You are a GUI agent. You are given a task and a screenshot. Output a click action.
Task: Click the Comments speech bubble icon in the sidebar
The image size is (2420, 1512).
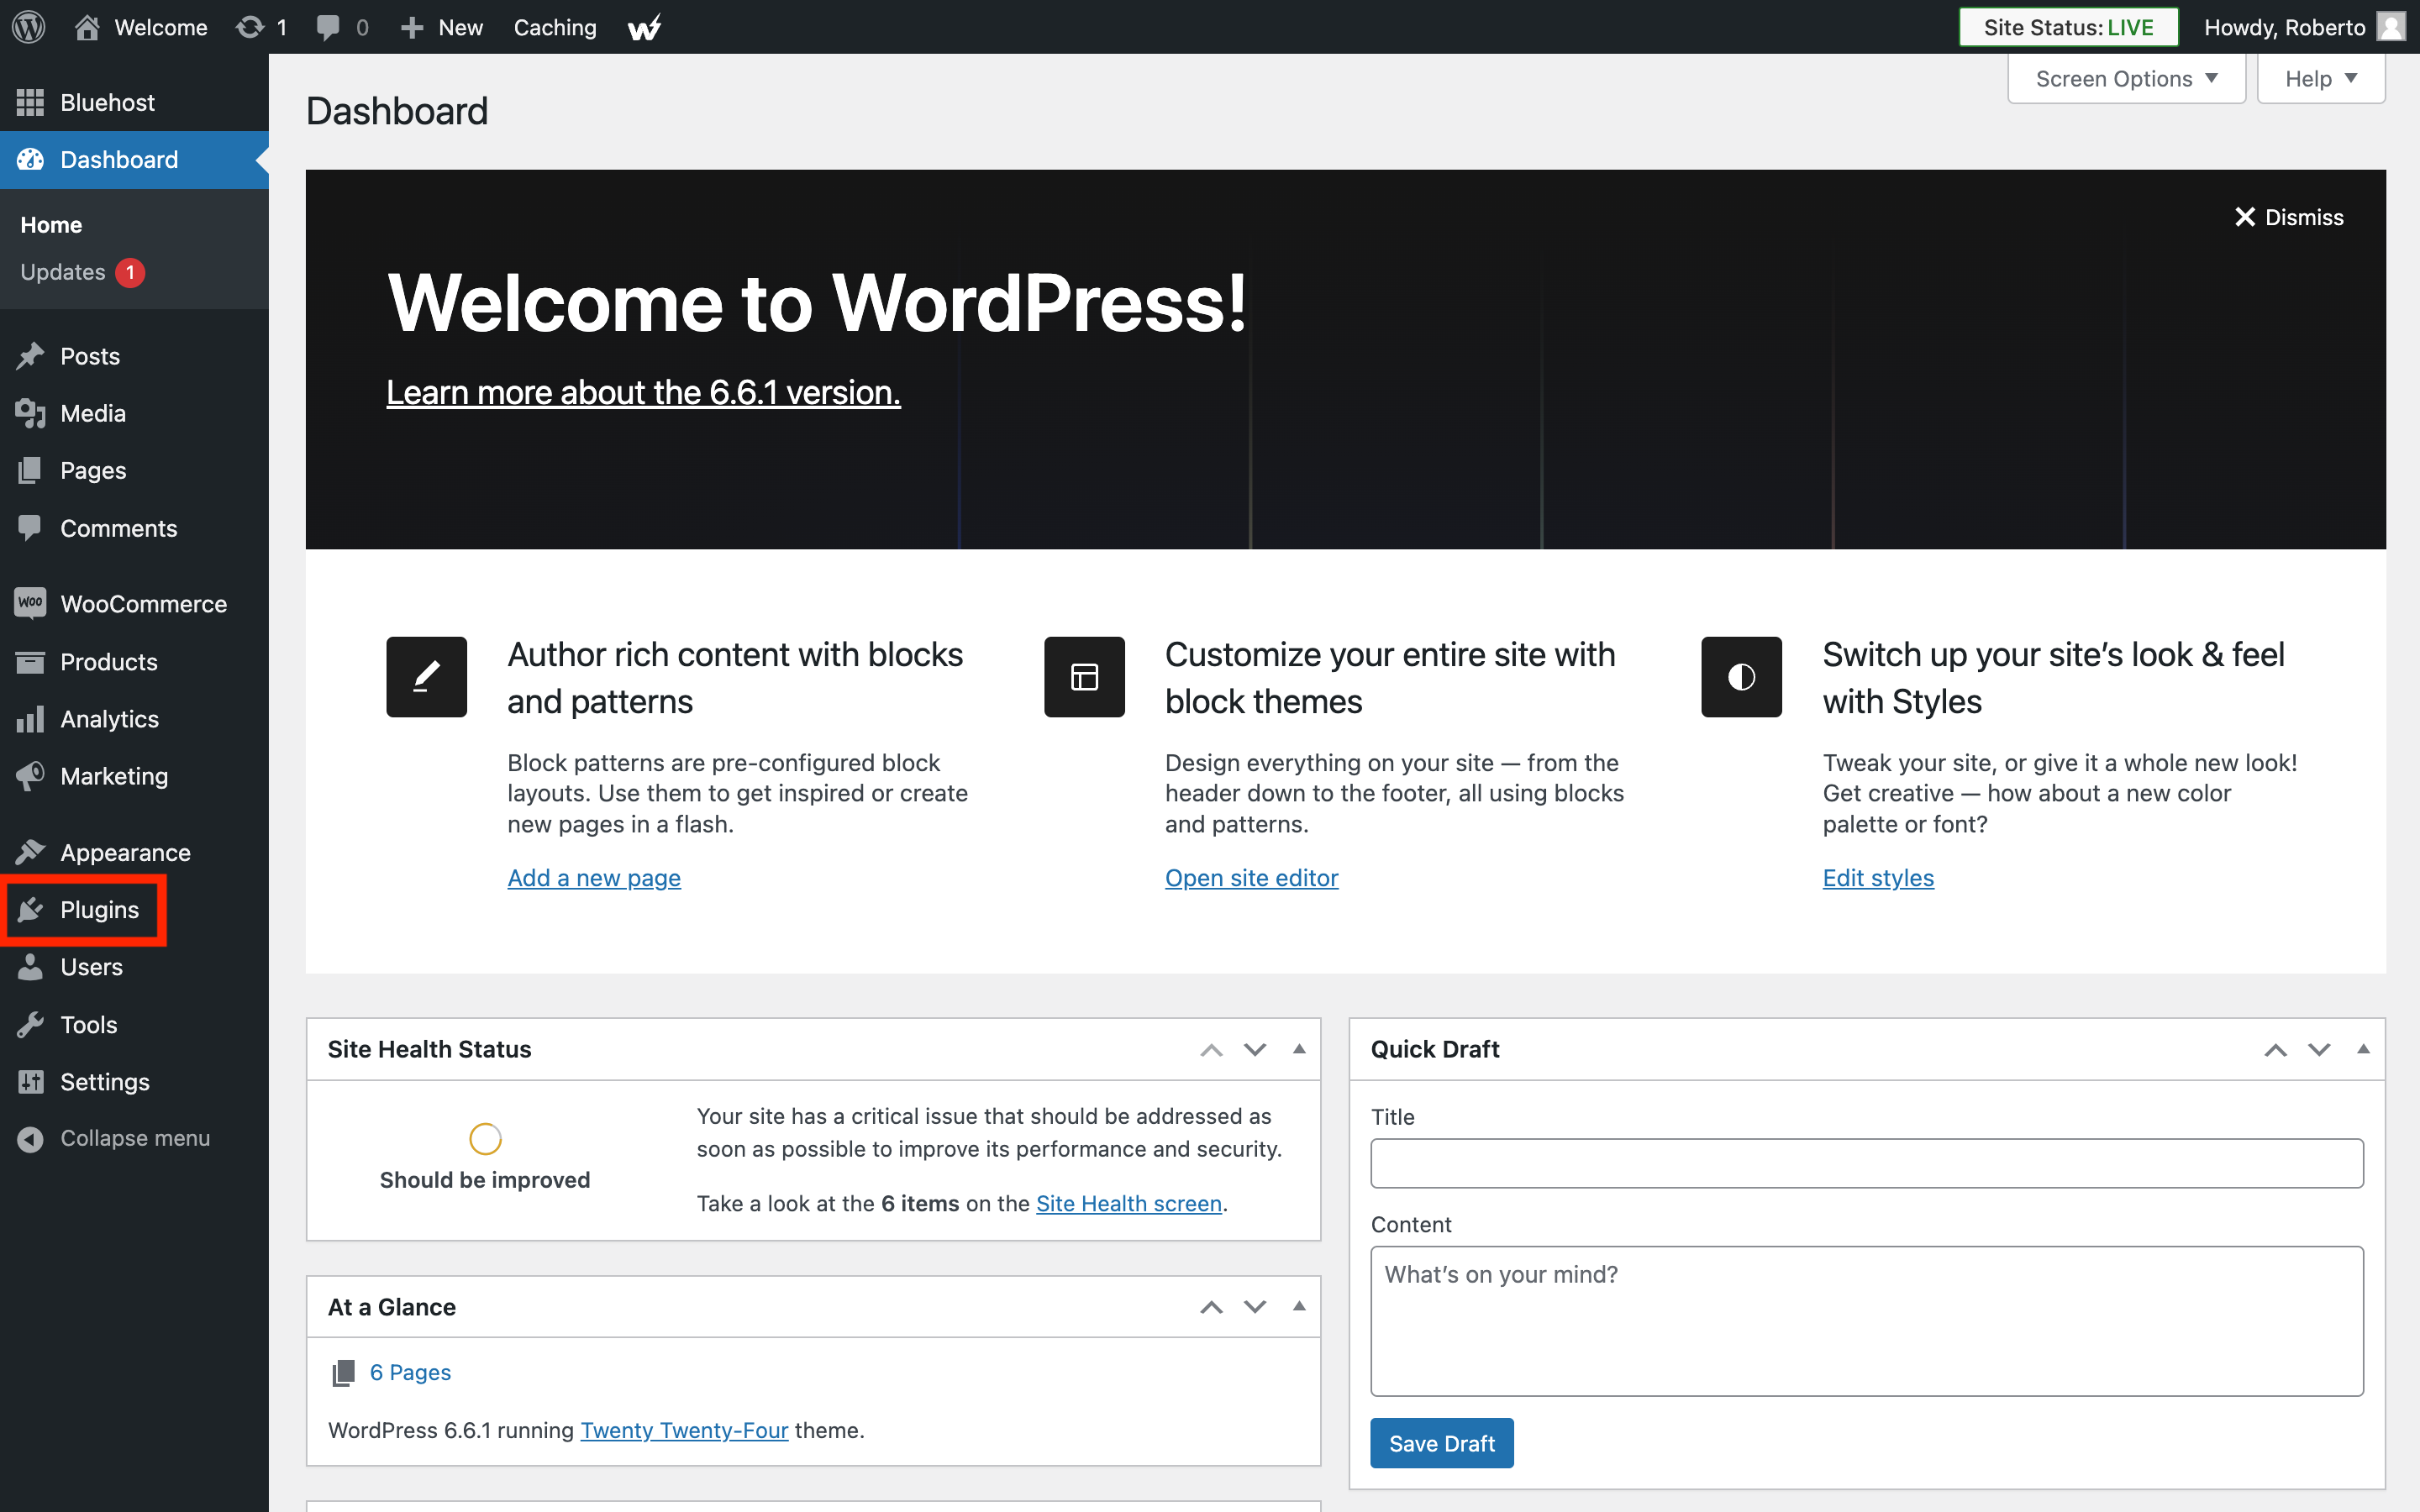click(30, 527)
